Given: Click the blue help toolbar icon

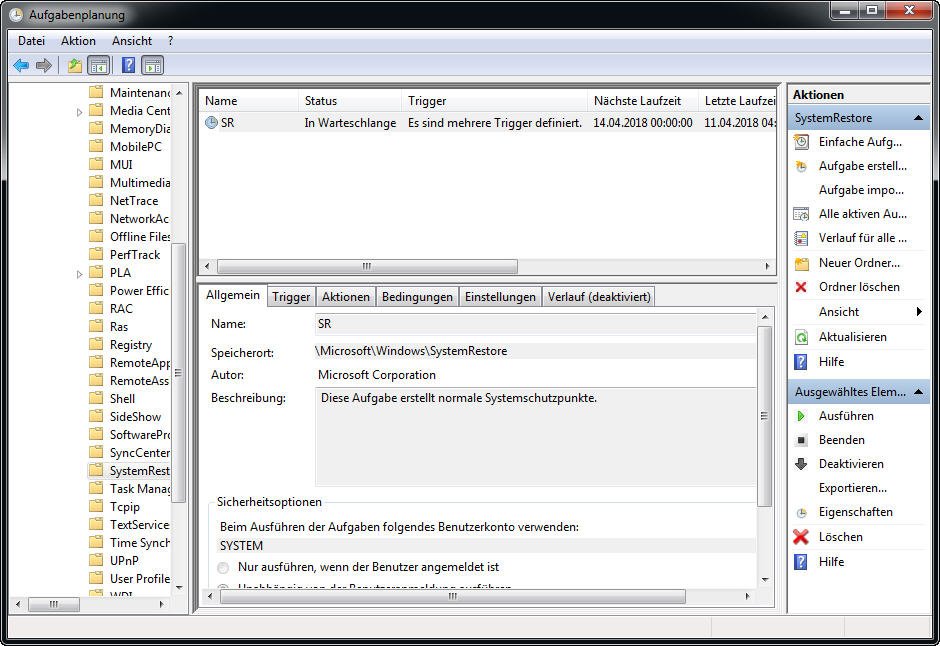Looking at the screenshot, I should pos(128,66).
